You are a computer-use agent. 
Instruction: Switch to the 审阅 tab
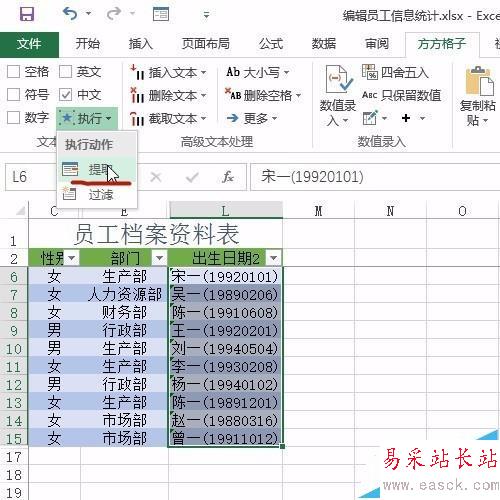click(x=377, y=44)
